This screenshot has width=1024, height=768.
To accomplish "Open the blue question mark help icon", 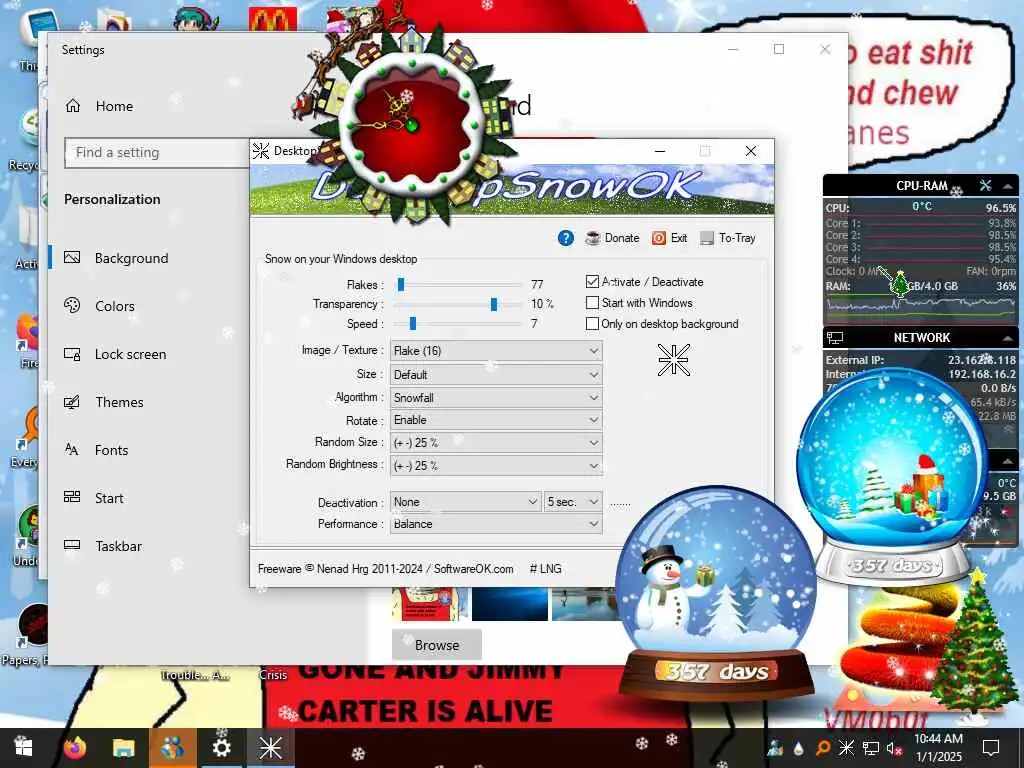I will [566, 238].
